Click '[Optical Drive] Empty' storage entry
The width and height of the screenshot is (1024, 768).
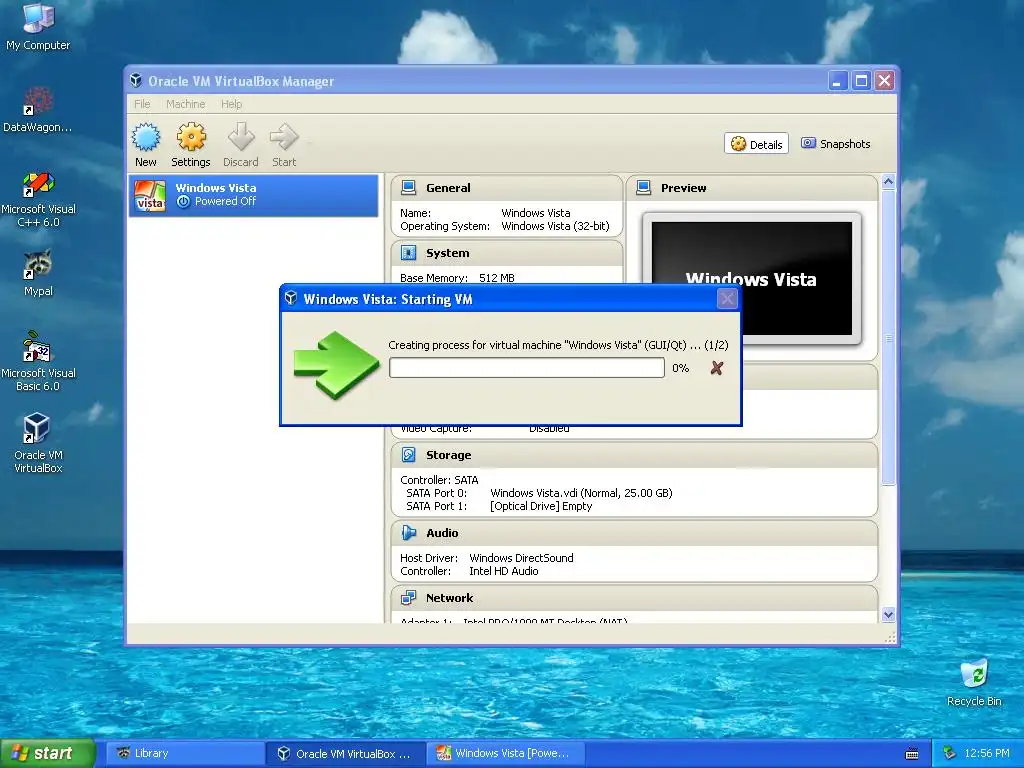[x=541, y=506]
